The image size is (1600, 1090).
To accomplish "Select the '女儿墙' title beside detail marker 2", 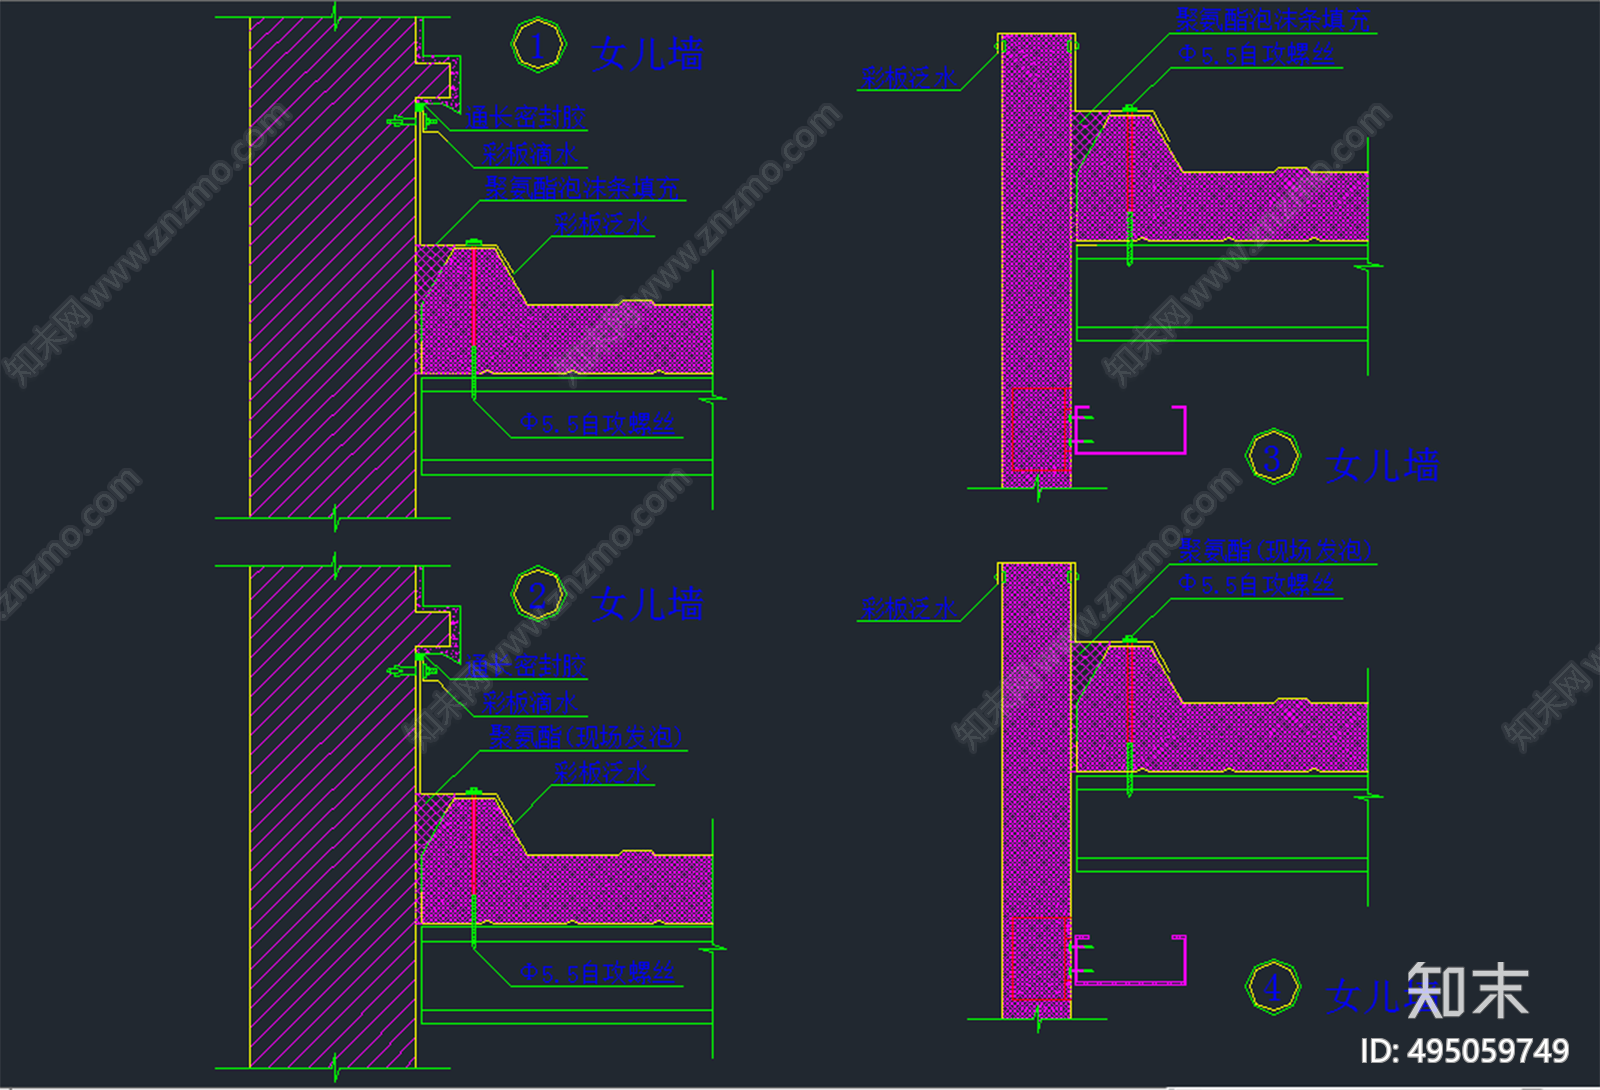I will 647,604.
